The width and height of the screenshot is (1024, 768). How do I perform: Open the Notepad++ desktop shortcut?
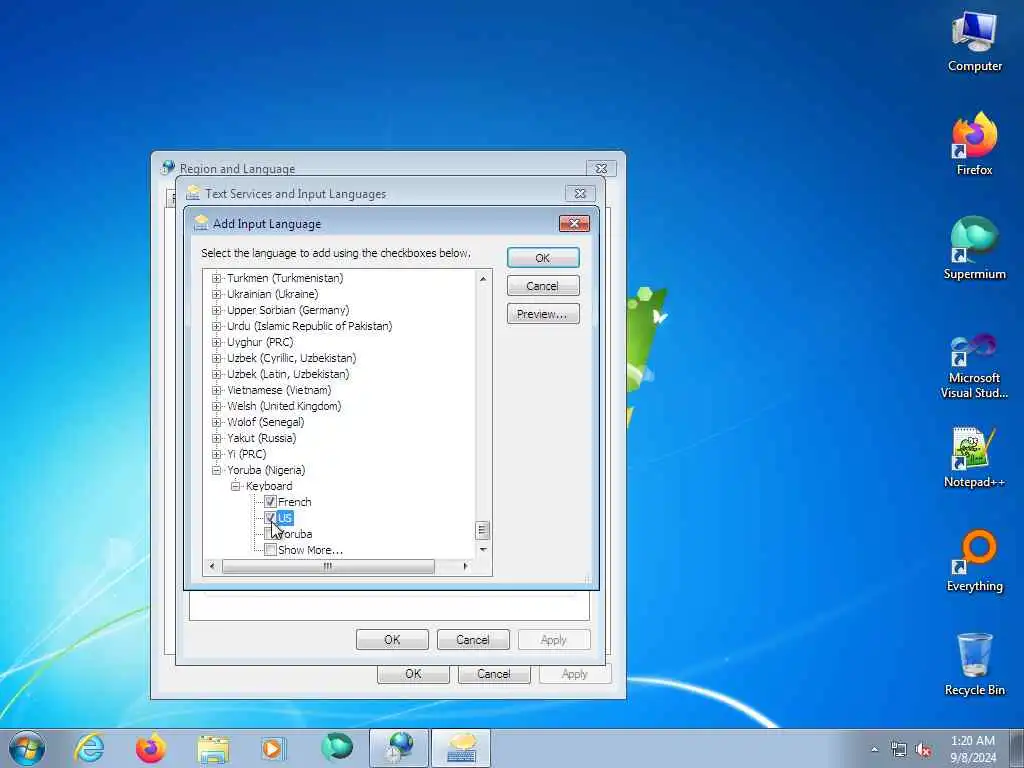974,457
